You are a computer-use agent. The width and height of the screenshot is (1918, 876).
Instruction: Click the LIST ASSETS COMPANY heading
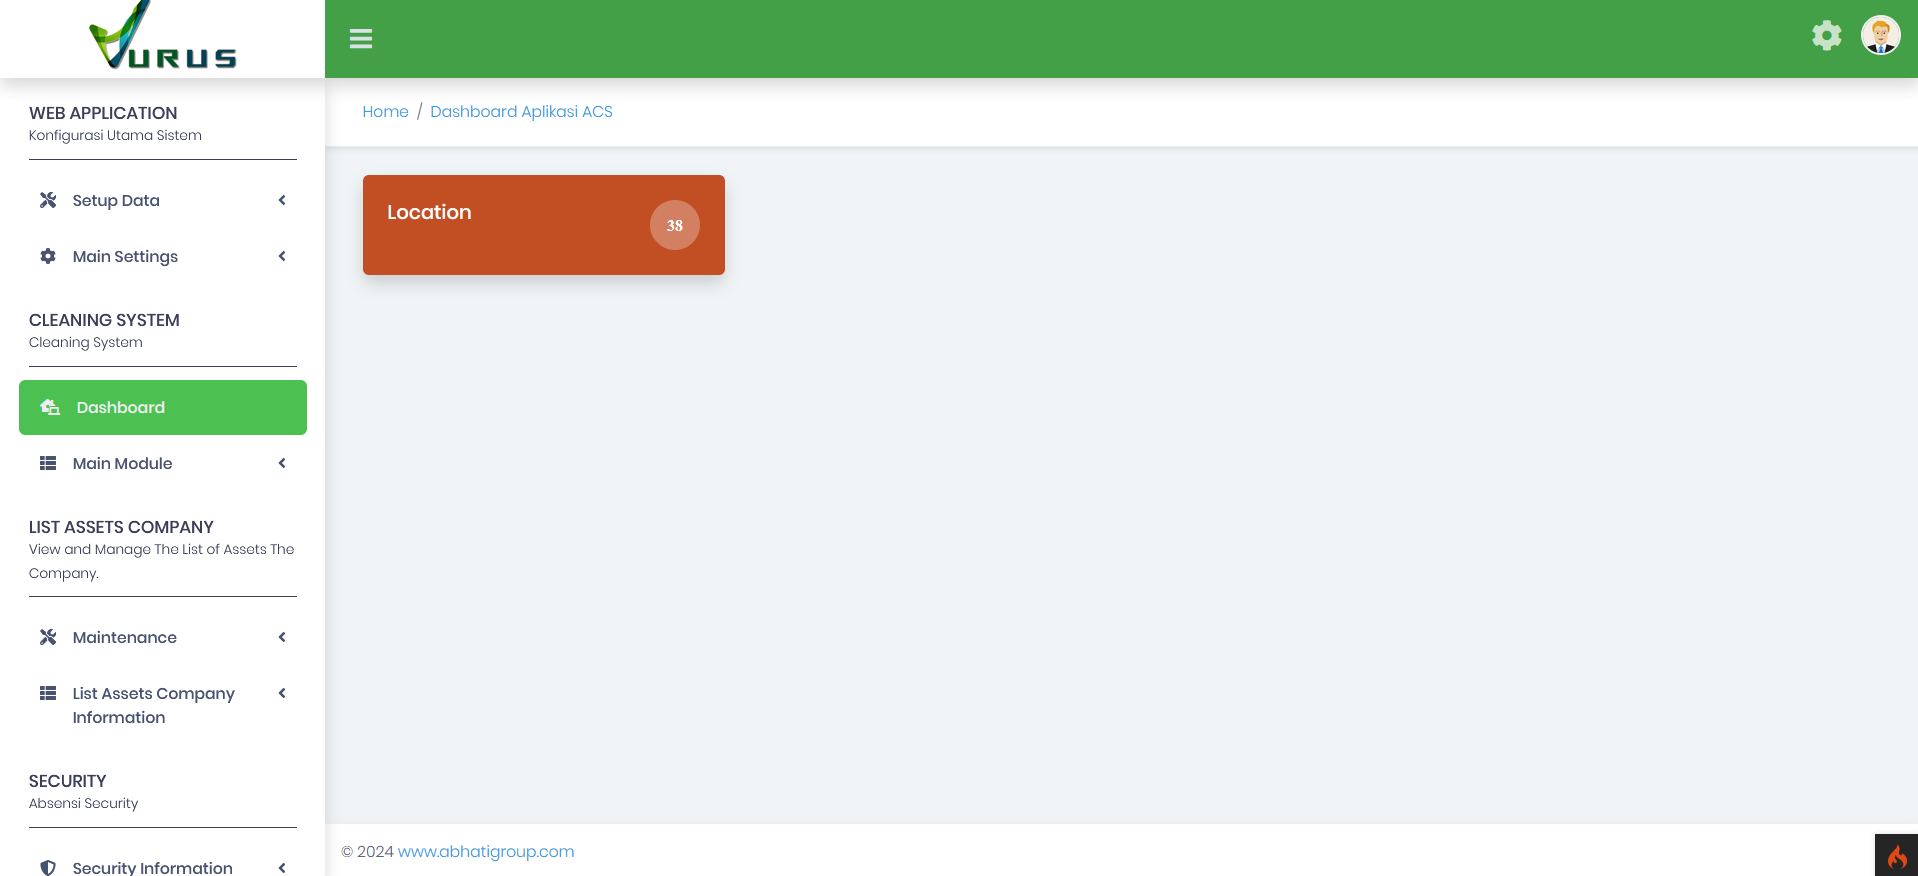(121, 527)
